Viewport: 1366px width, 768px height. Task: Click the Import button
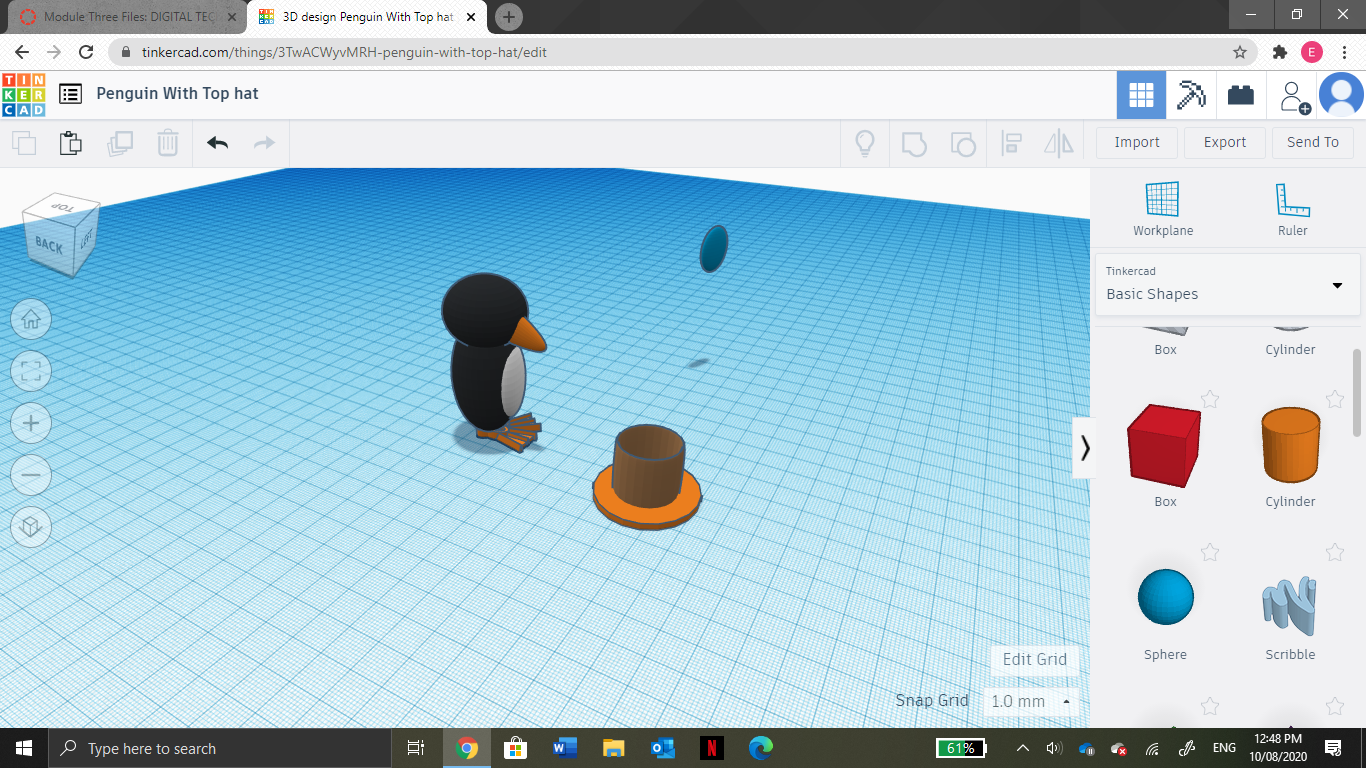click(x=1137, y=142)
